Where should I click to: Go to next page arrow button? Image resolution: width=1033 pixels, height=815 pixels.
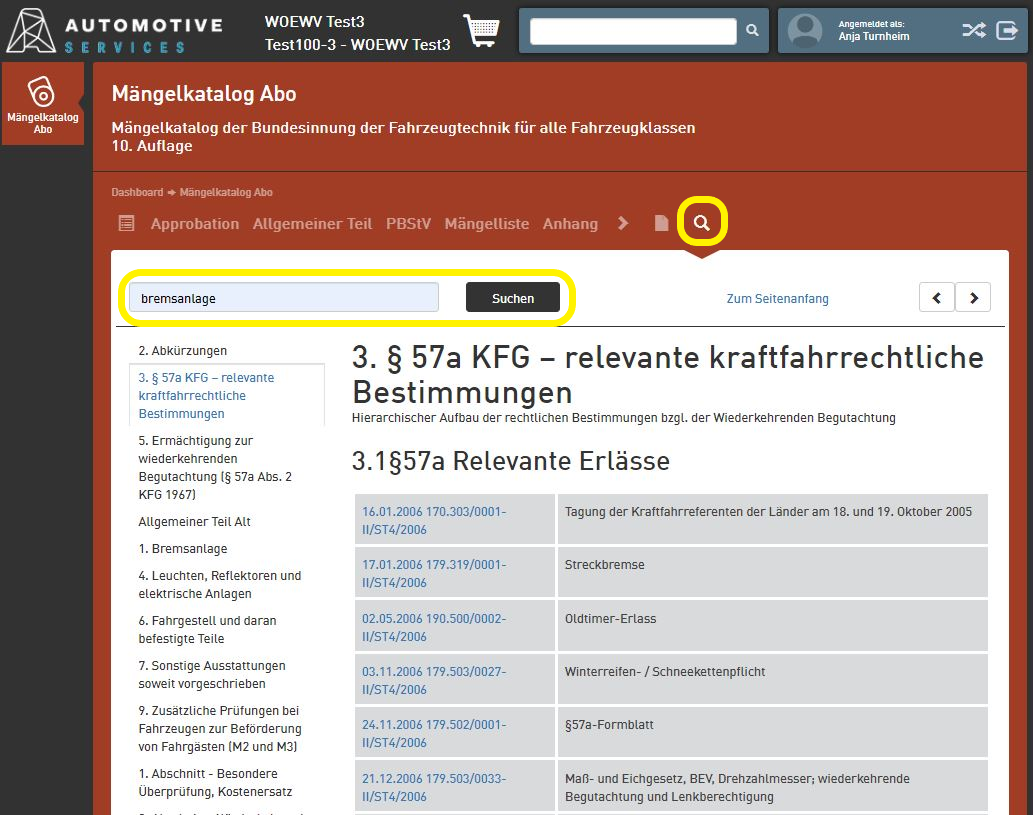pos(973,298)
